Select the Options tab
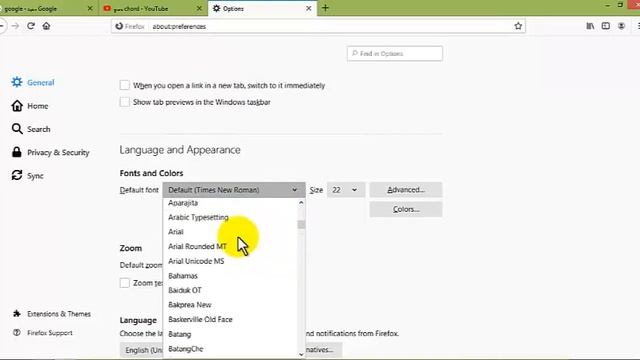Image resolution: width=640 pixels, height=360 pixels. pyautogui.click(x=262, y=8)
